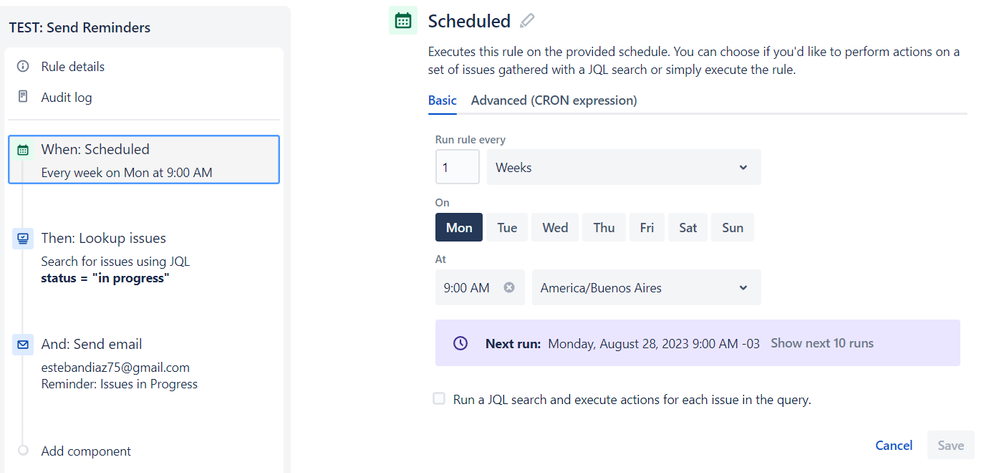The image size is (999, 473).
Task: Toggle Wed day button
Action: point(555,228)
